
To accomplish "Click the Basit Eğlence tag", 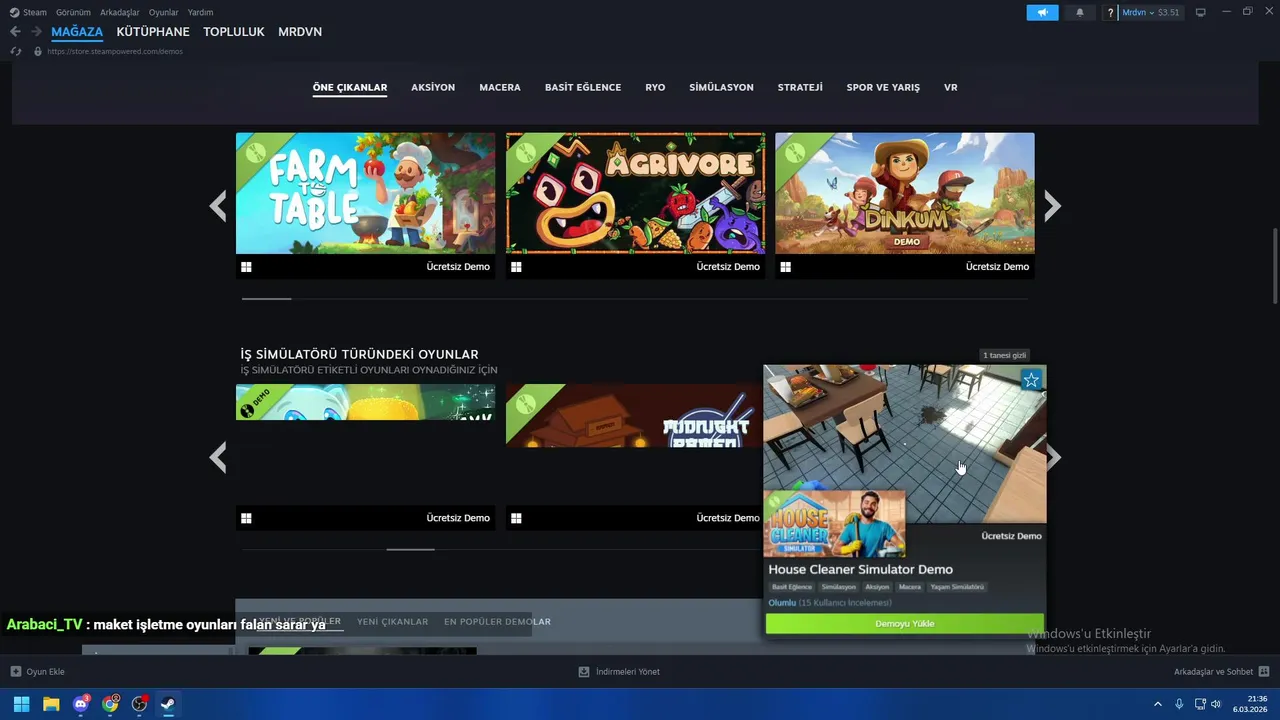I will tap(792, 587).
